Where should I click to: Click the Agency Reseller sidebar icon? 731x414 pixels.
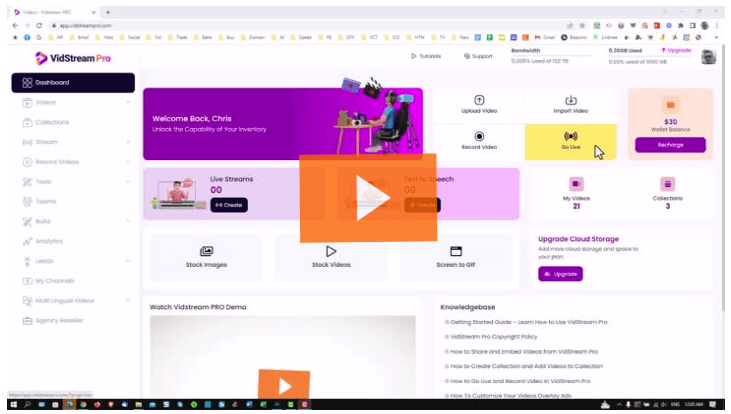point(27,321)
